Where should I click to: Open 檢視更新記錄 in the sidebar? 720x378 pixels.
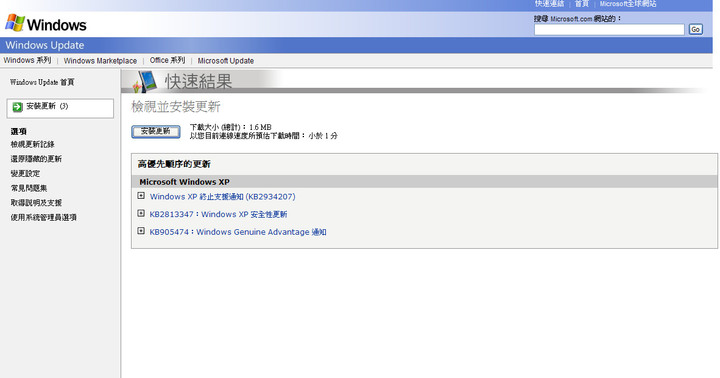point(33,144)
